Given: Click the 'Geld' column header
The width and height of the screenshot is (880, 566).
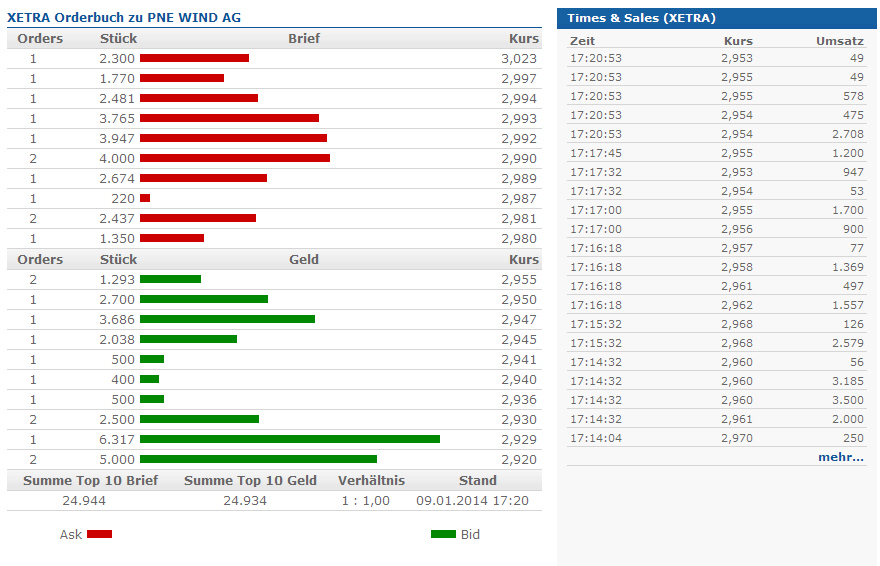Looking at the screenshot, I should [x=304, y=259].
